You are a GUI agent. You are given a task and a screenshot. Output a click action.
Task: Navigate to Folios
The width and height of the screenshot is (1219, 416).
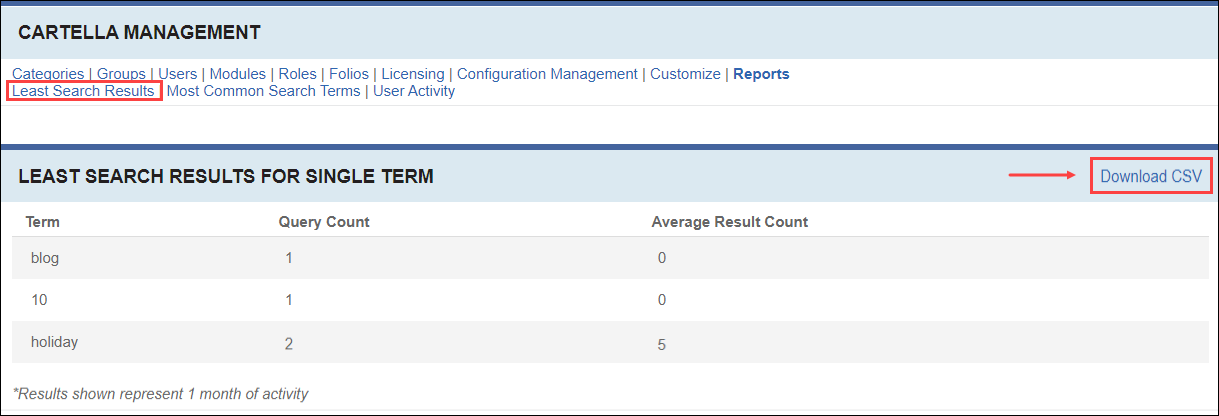coord(349,74)
